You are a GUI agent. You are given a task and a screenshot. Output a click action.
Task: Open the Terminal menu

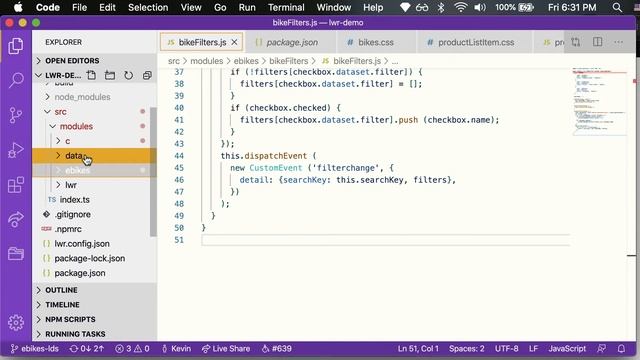pos(286,7)
